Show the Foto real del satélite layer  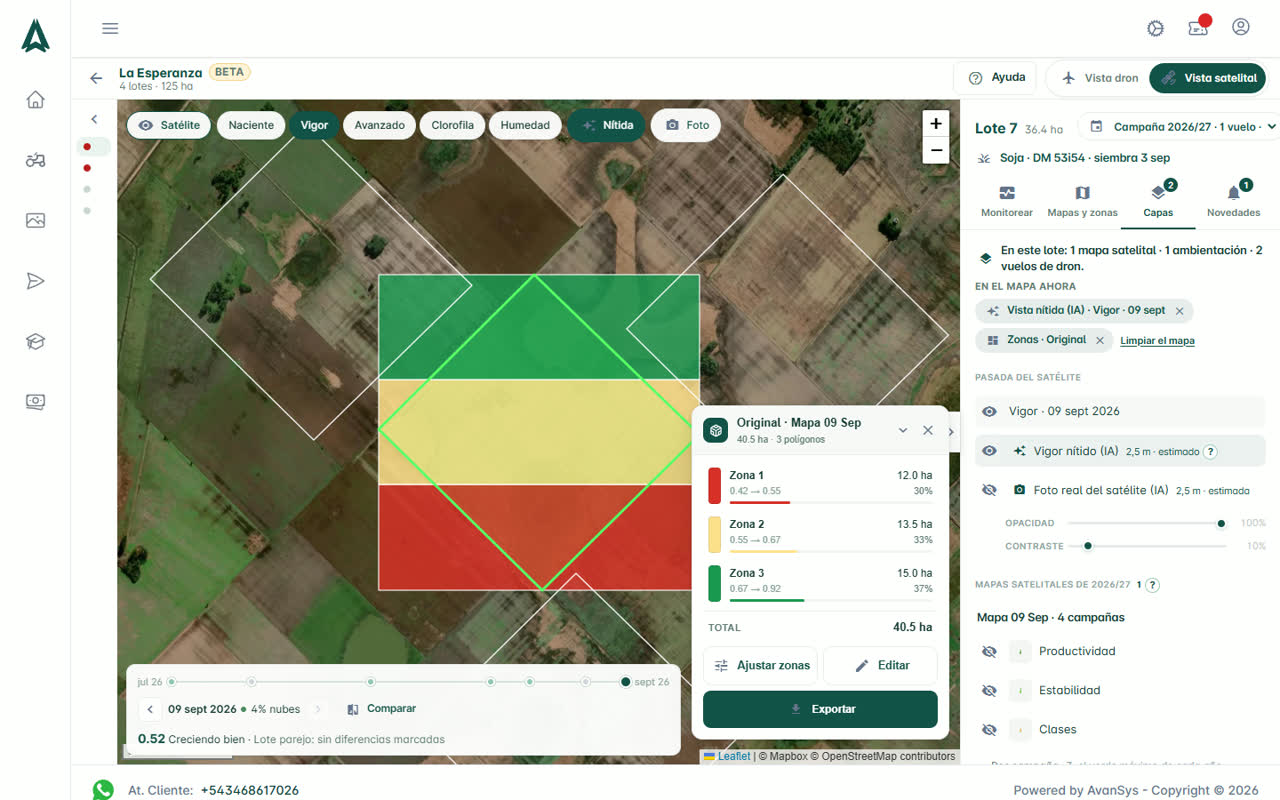(989, 490)
